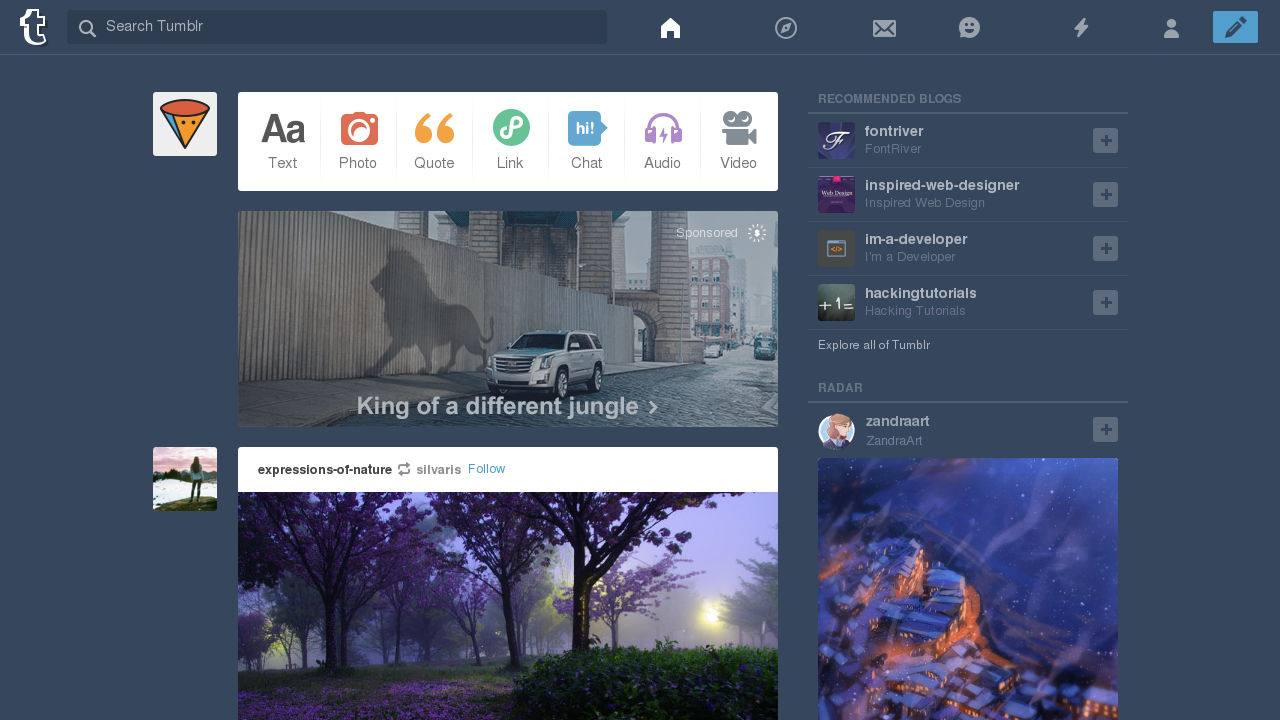1280x720 pixels.
Task: Go to Home dashboard icon
Action: [670, 28]
